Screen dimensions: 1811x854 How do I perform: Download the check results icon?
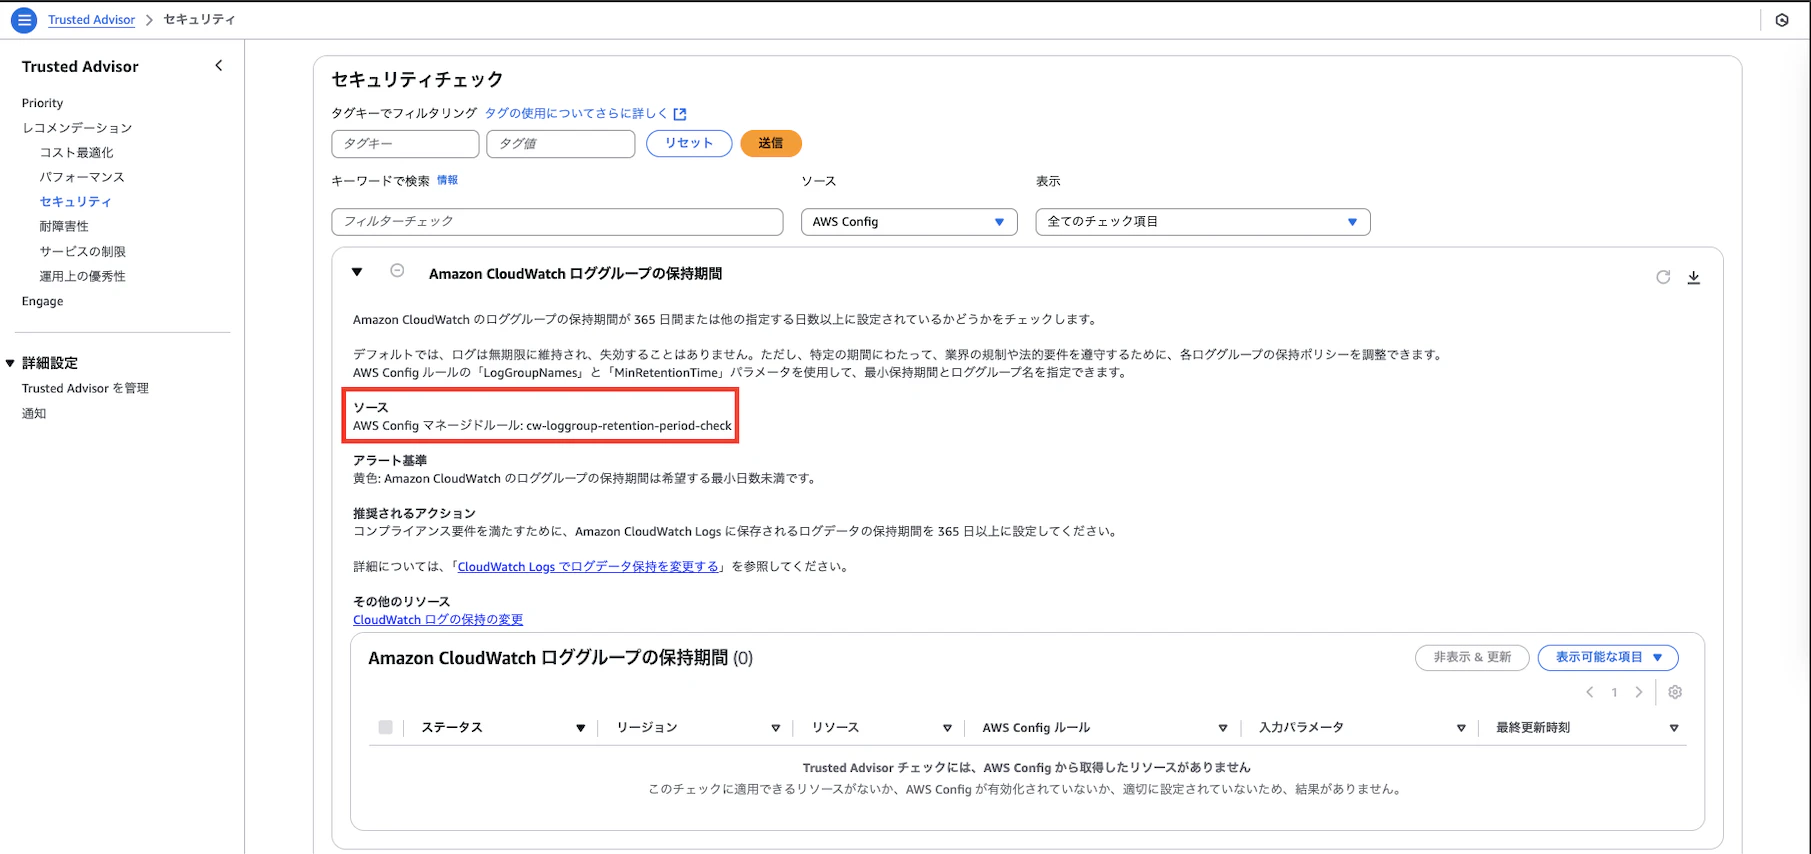(x=1694, y=277)
